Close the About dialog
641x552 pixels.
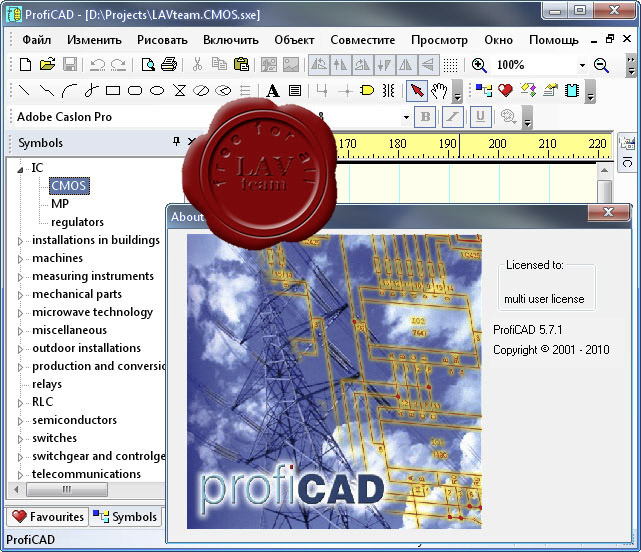[608, 212]
